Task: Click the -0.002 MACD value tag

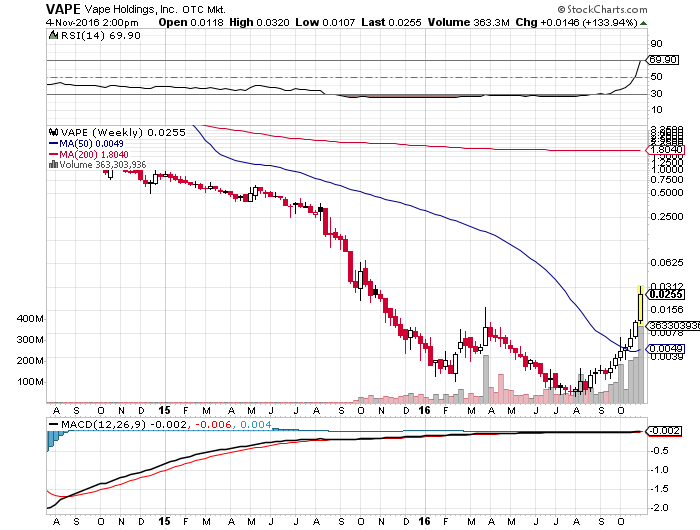Action: [x=664, y=430]
